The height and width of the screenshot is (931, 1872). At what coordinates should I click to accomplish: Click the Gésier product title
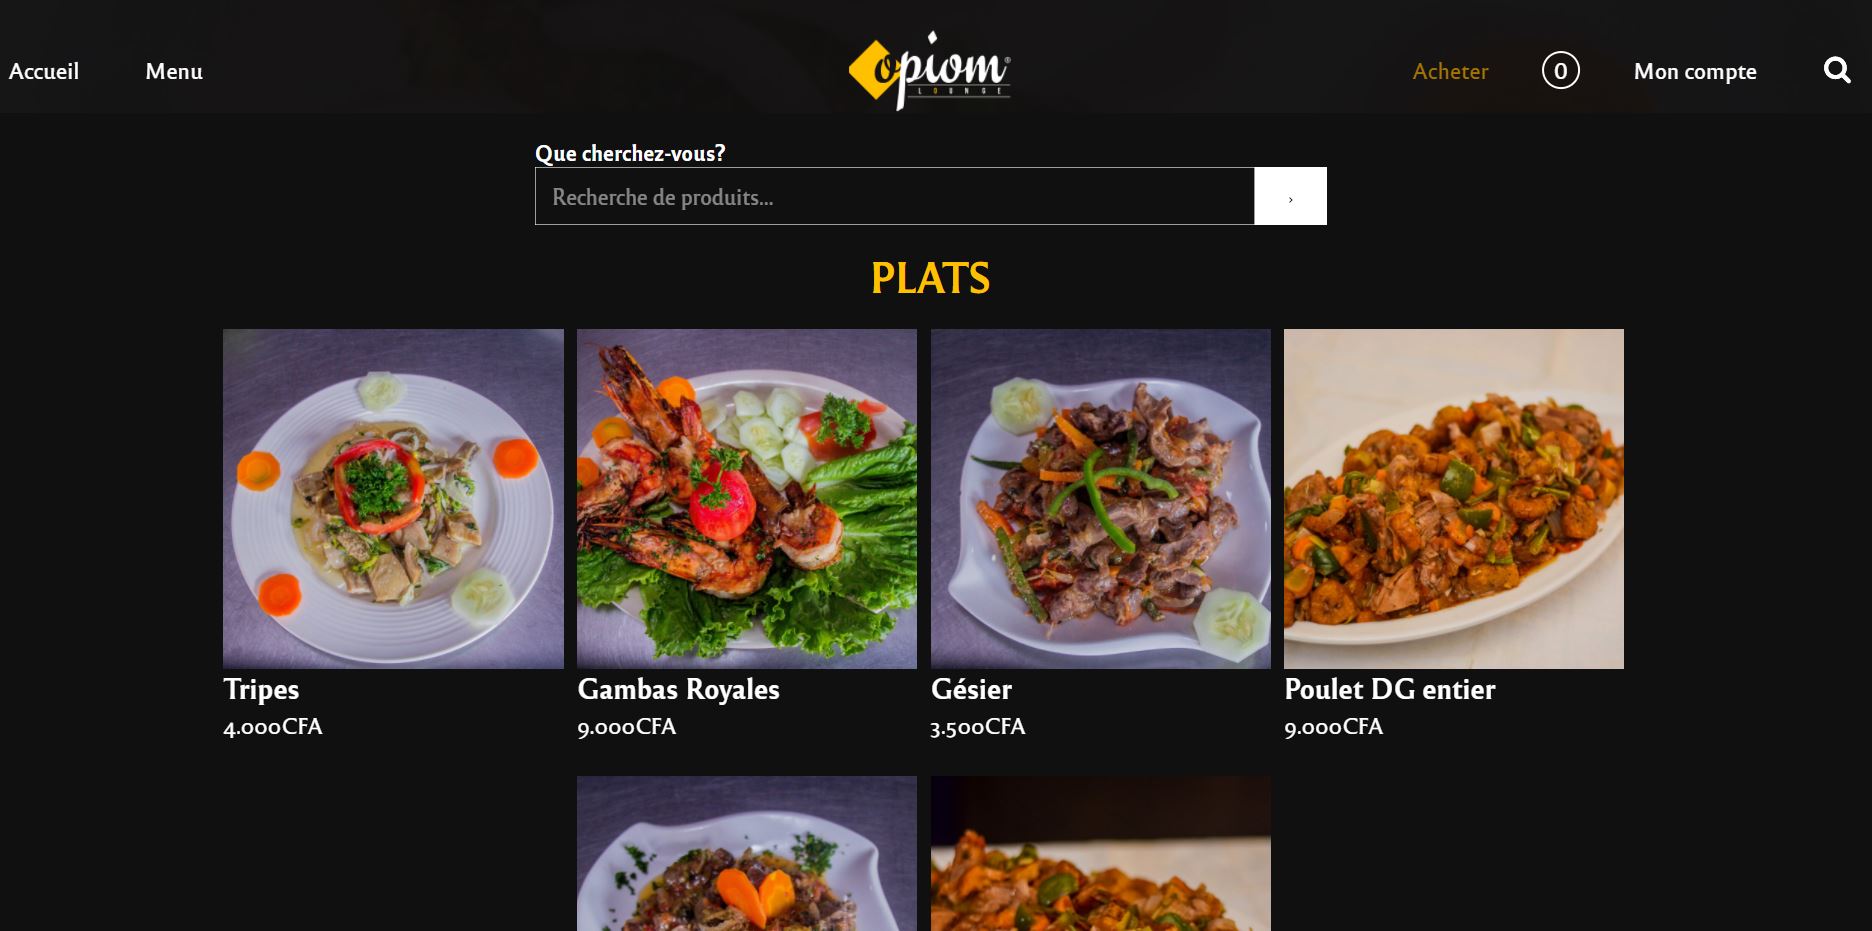pyautogui.click(x=971, y=689)
